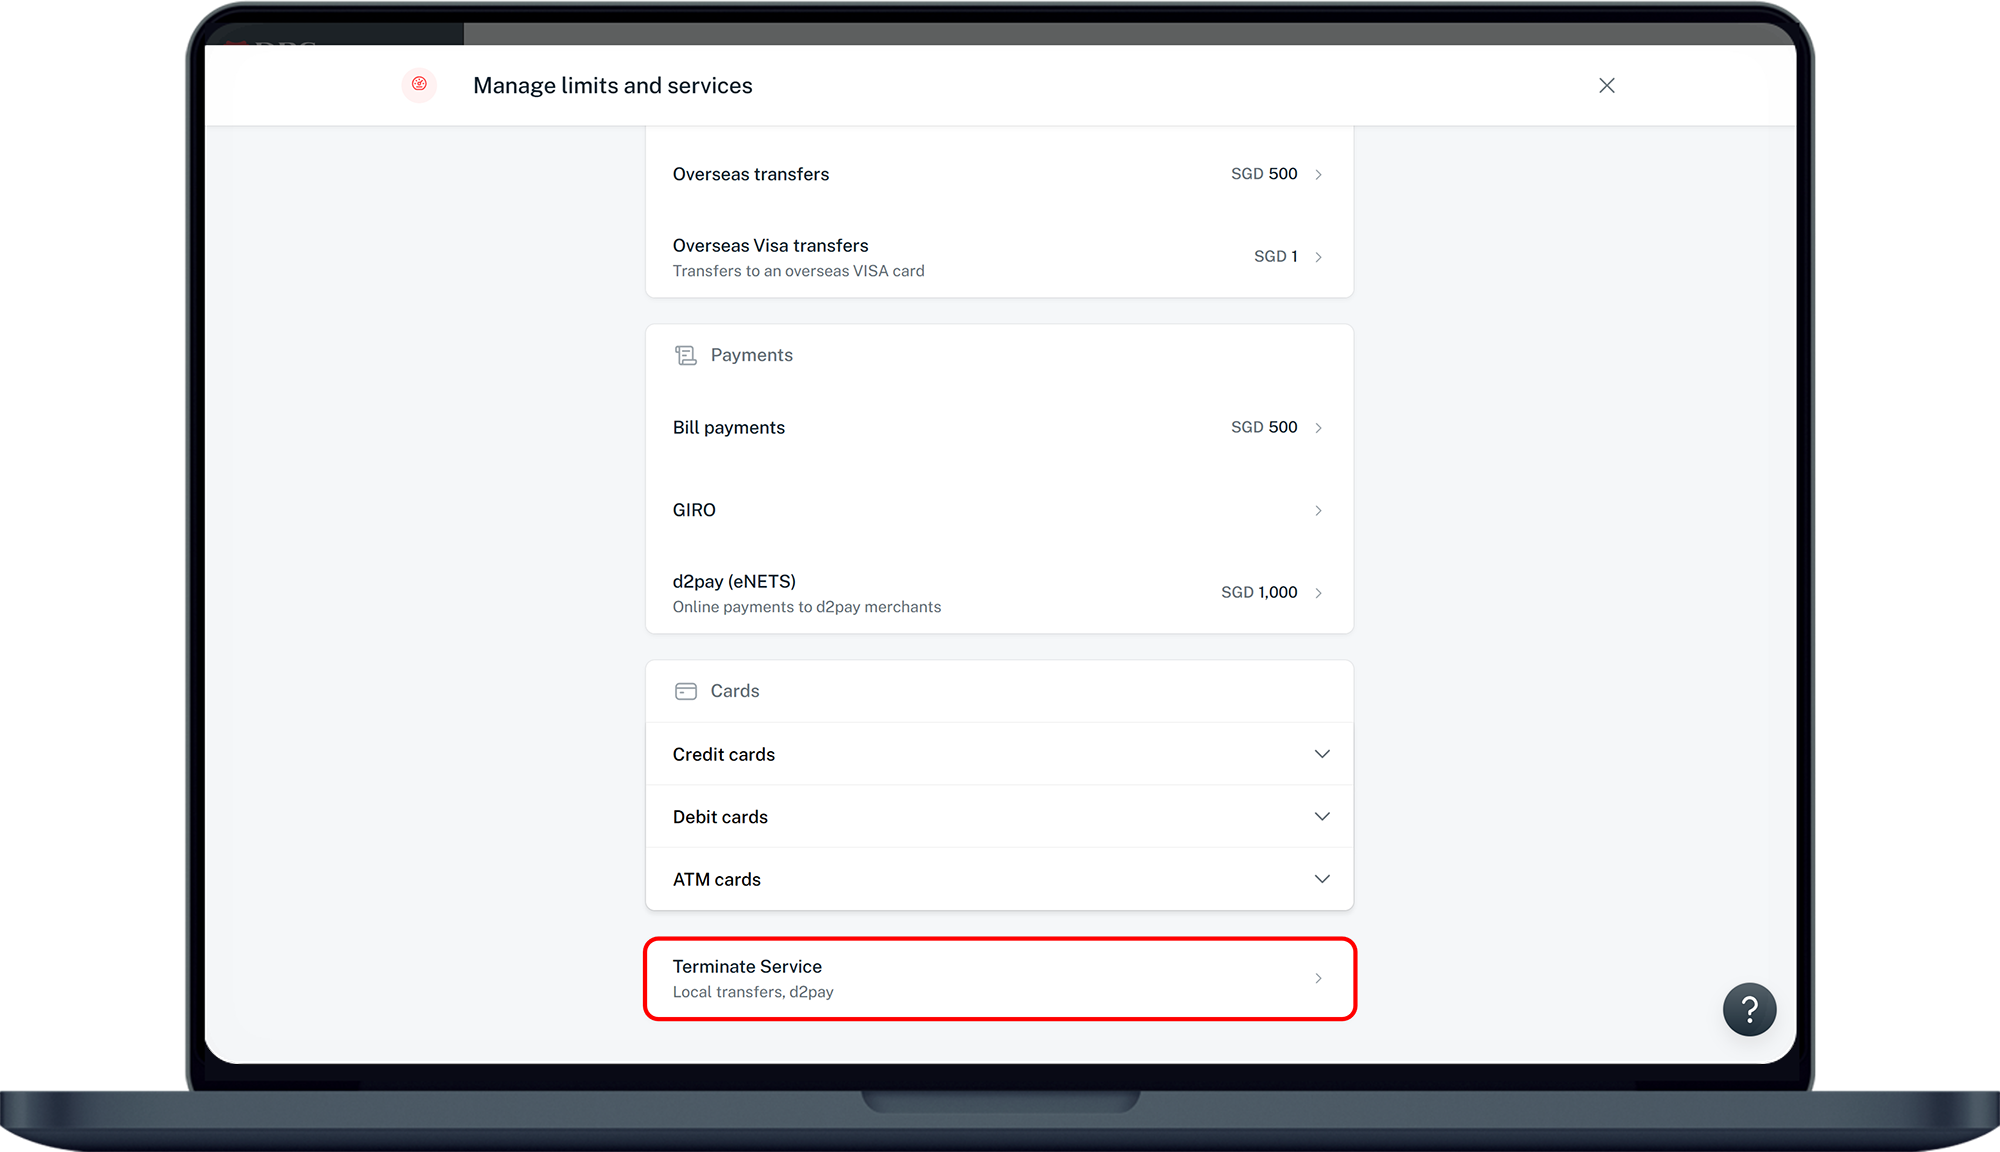Click the SGD 1,000 d2pay limit value
Screen dimensions: 2000x1152
point(1259,593)
